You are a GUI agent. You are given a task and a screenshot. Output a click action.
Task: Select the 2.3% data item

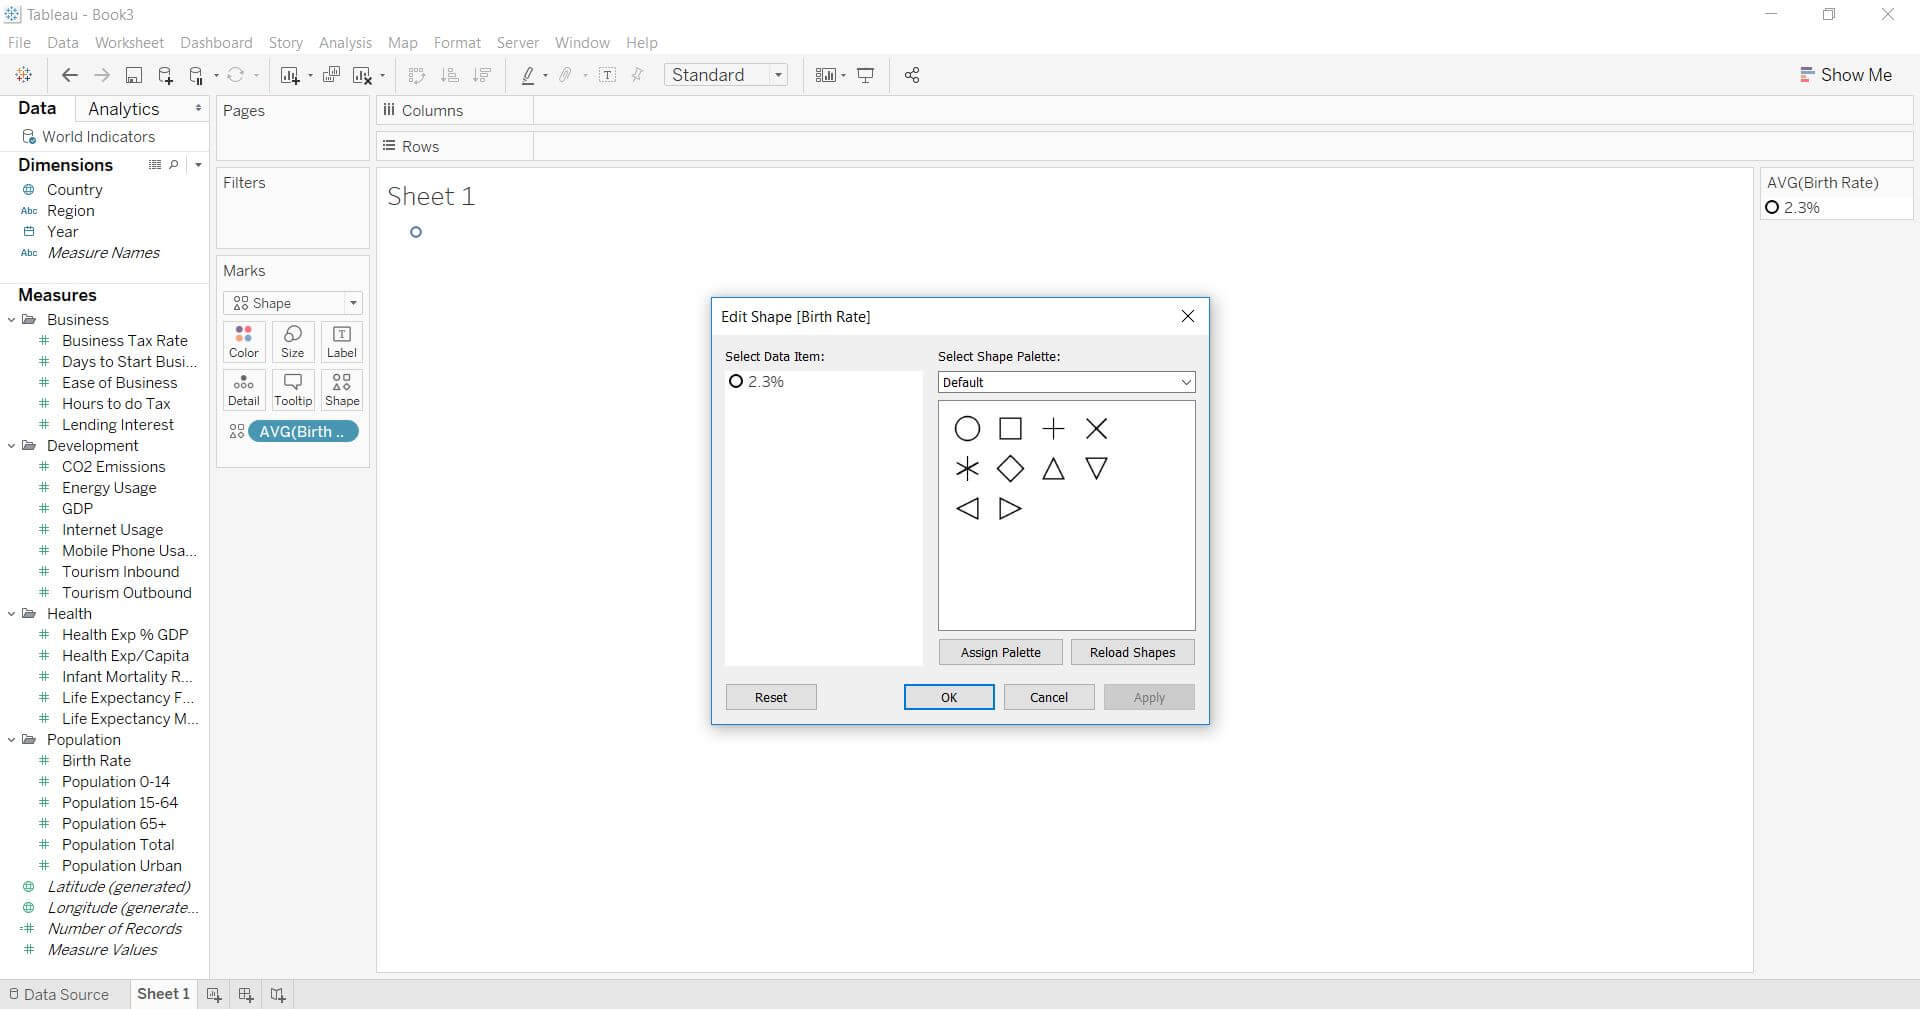[765, 382]
